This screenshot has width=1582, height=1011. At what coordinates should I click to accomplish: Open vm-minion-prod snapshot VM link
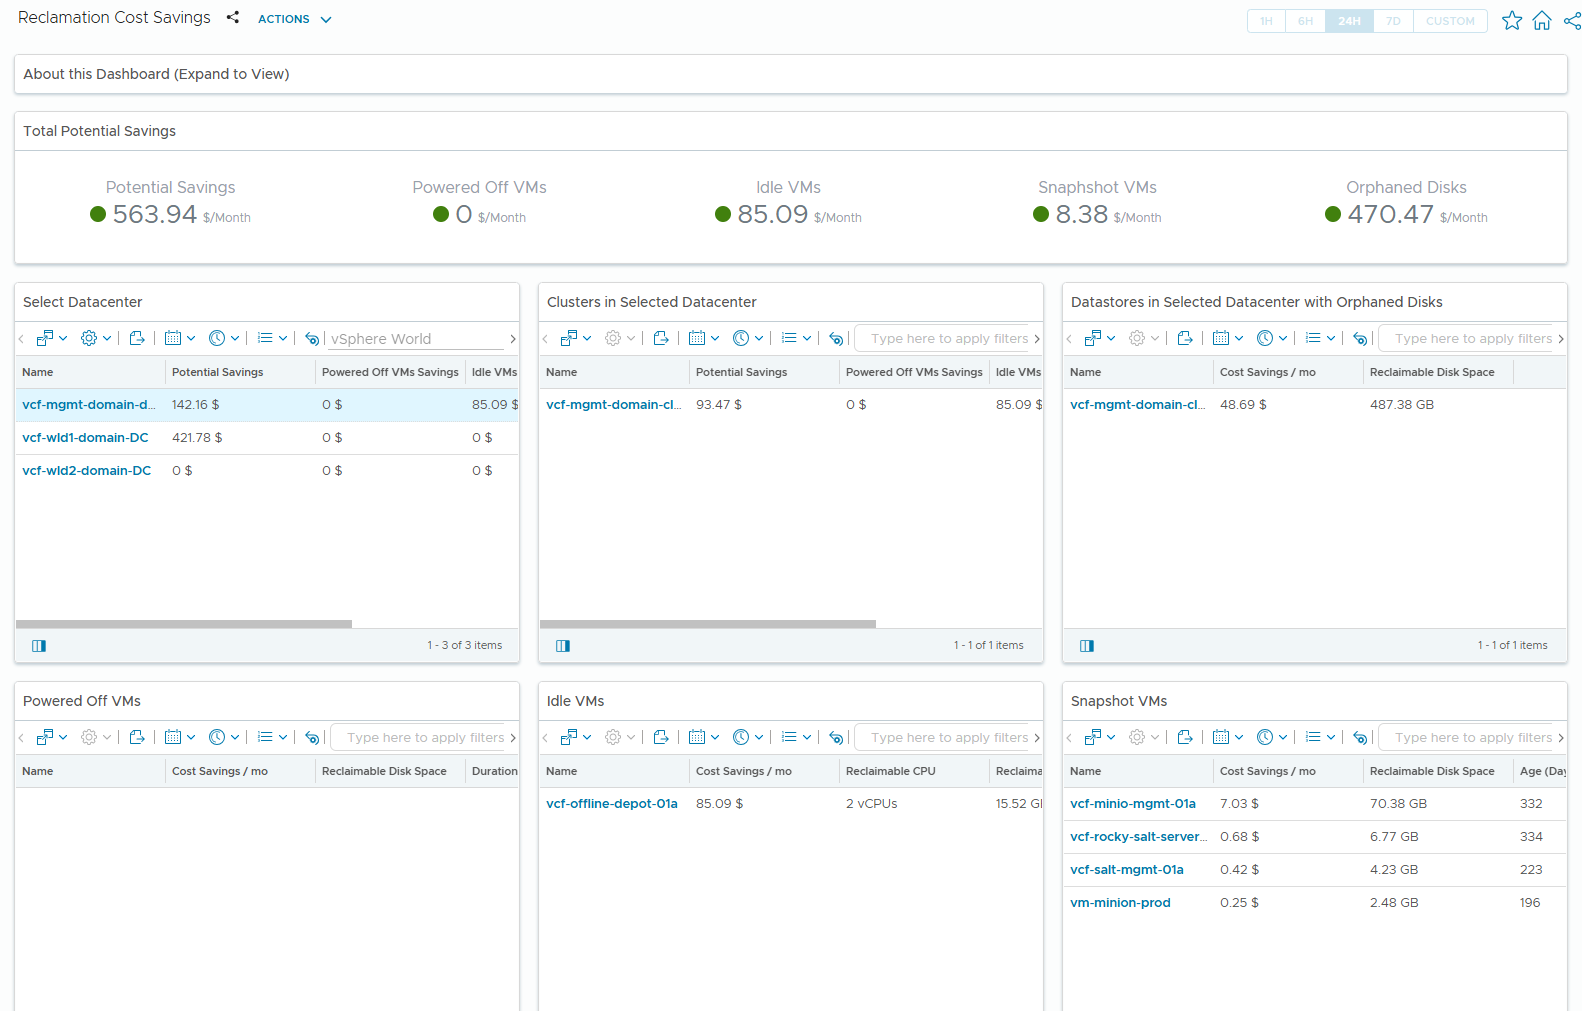click(x=1120, y=903)
